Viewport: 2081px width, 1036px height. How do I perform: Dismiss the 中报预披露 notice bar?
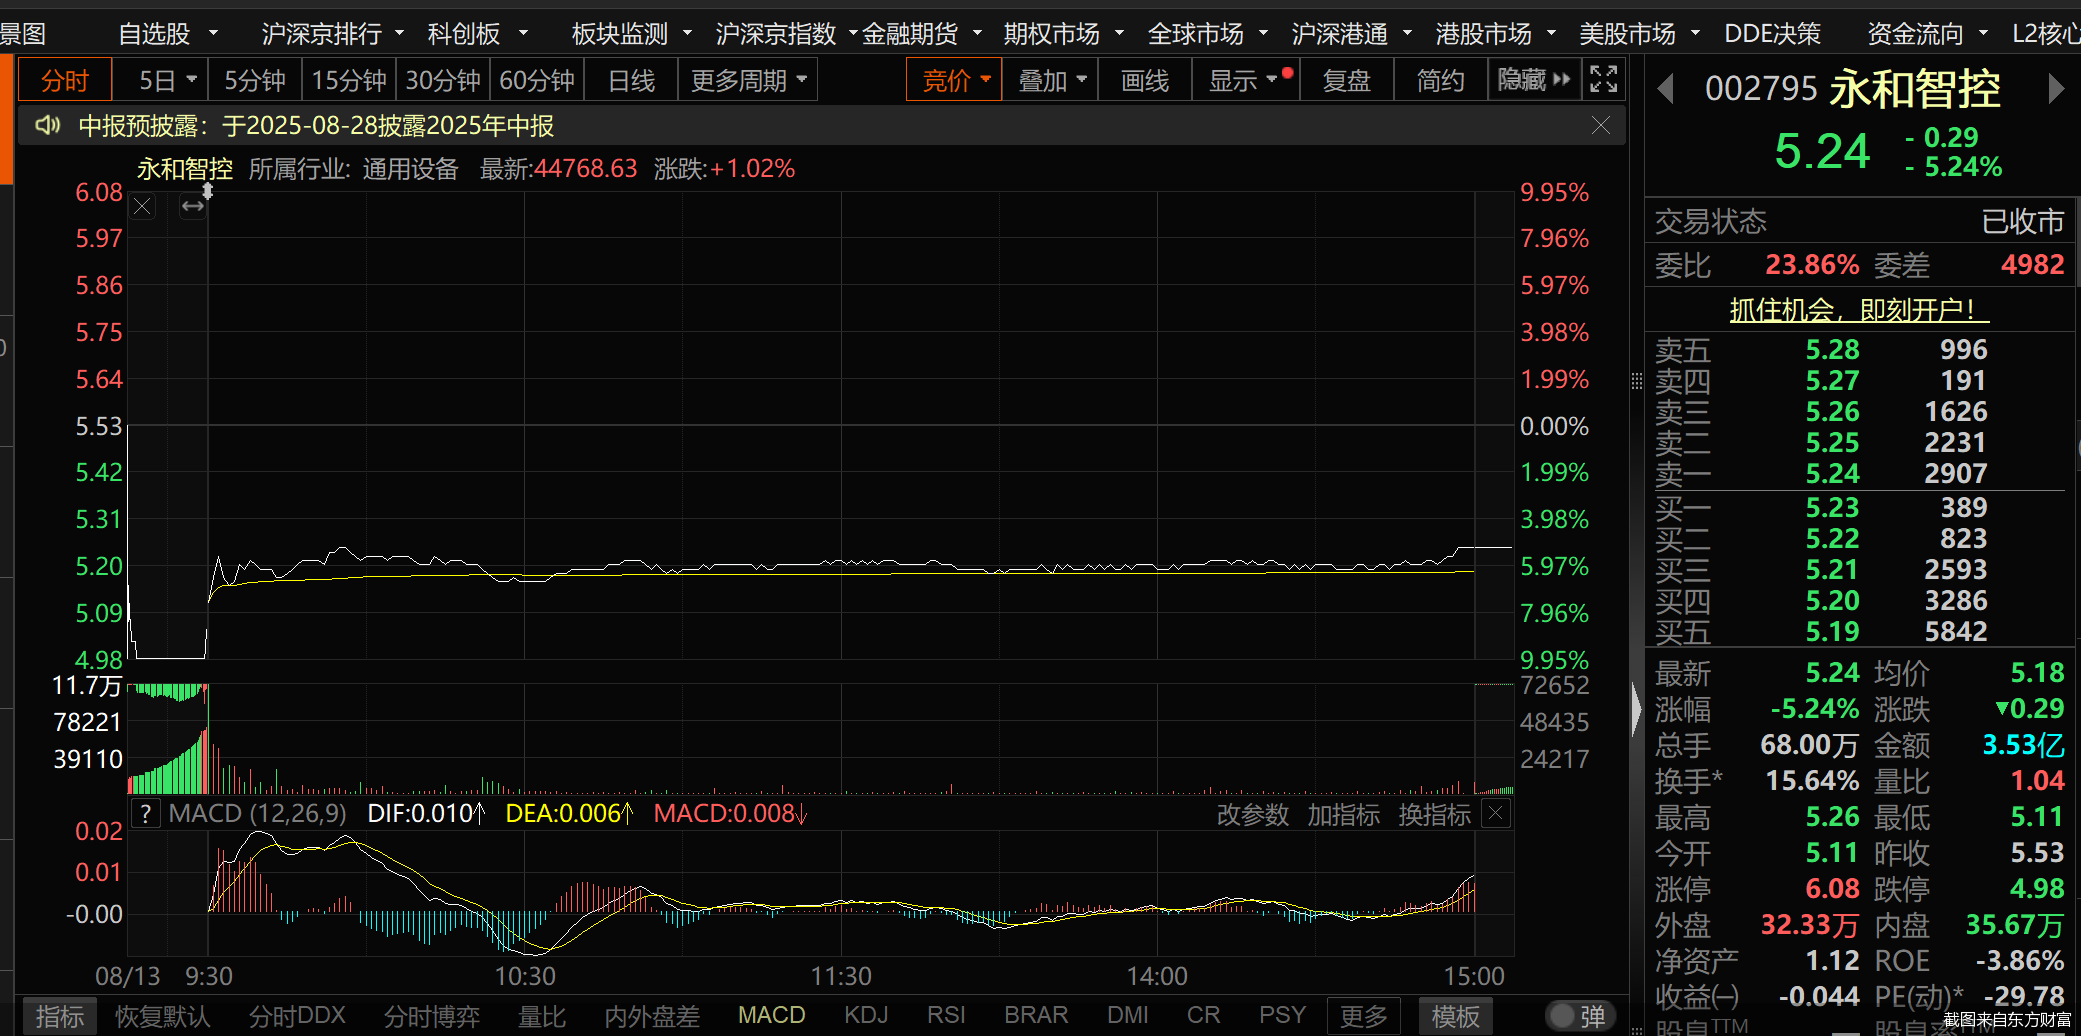pyautogui.click(x=1600, y=125)
